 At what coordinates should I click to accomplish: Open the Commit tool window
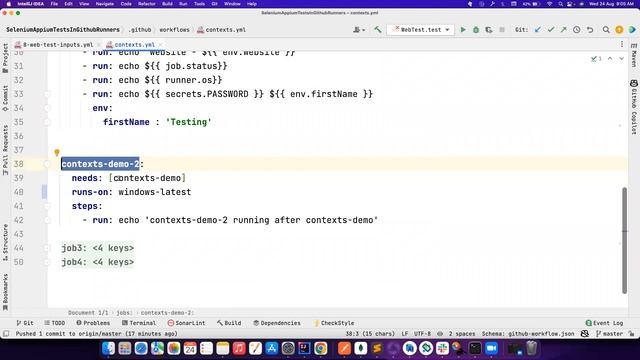tap(5, 98)
